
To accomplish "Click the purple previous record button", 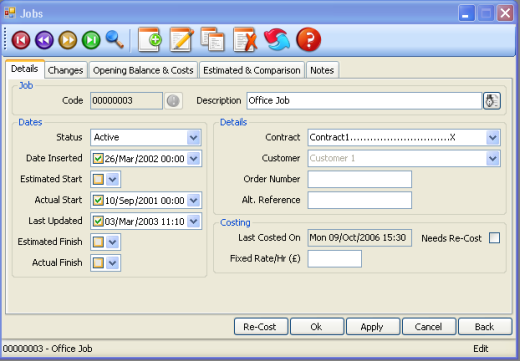I will pos(44,40).
